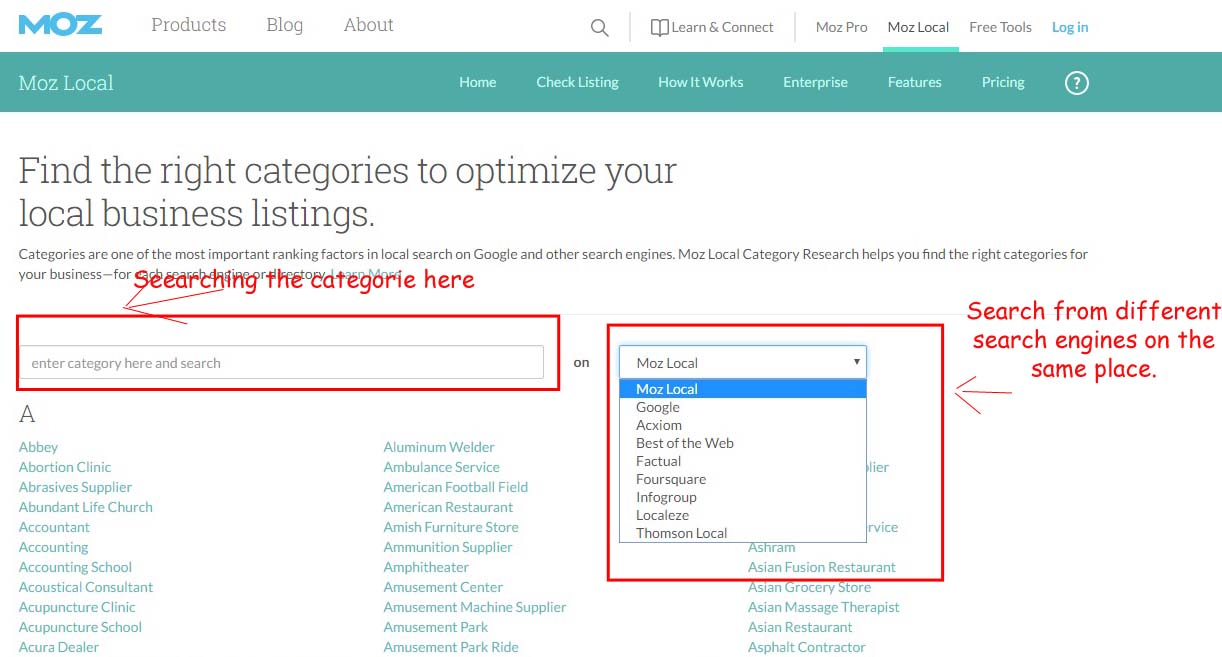Click the Accountant category link
This screenshot has height=657, width=1222.
pos(54,527)
